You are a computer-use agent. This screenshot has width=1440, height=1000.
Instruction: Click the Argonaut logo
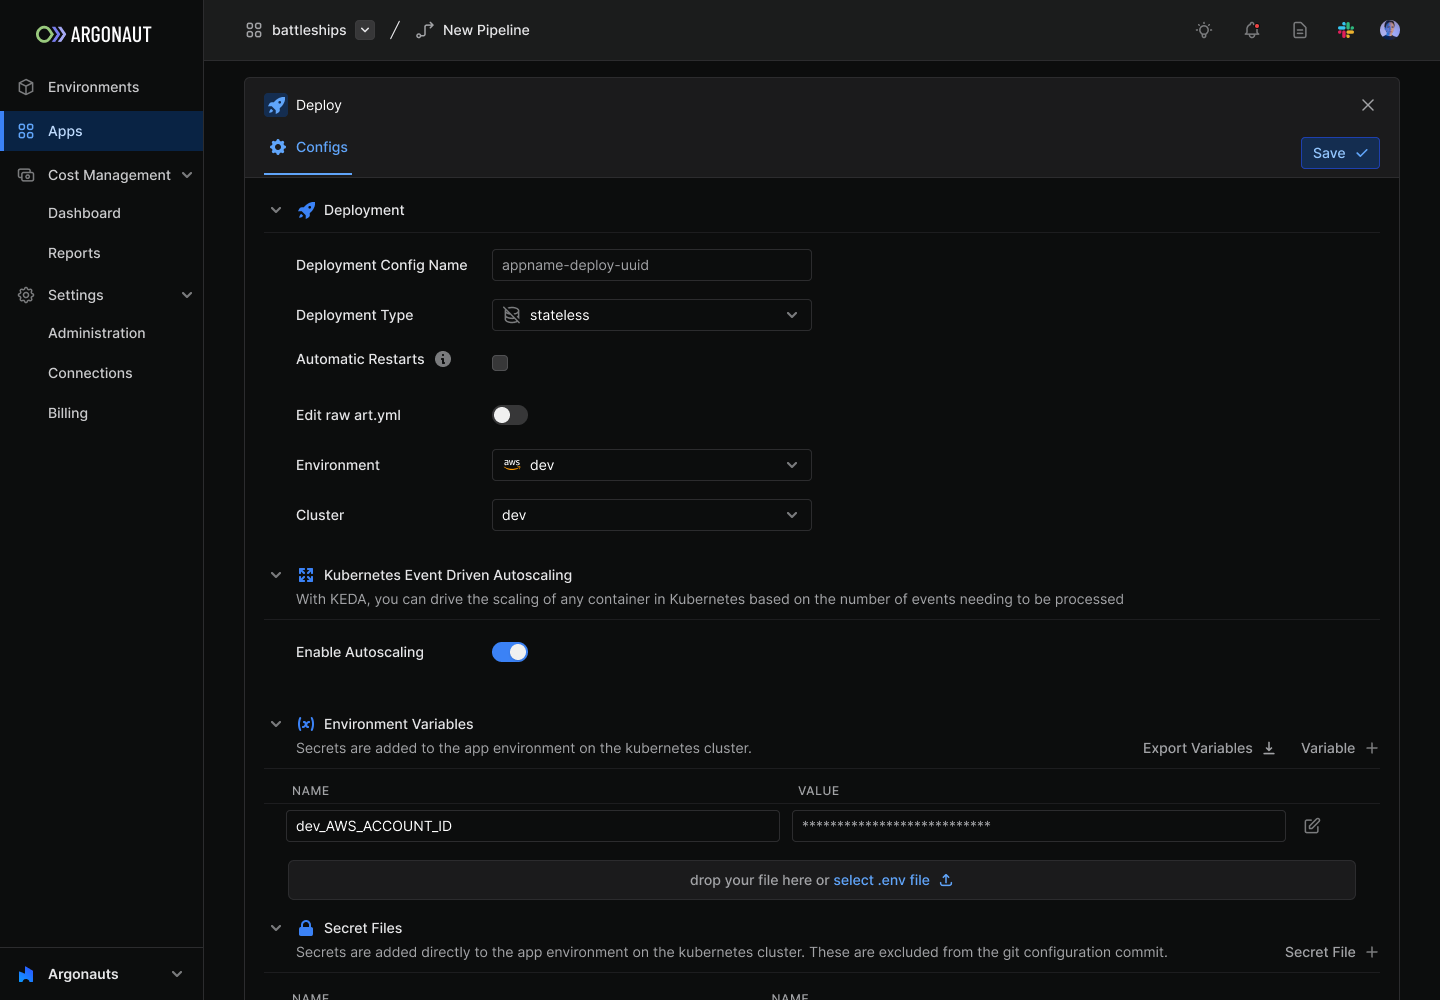pos(93,34)
